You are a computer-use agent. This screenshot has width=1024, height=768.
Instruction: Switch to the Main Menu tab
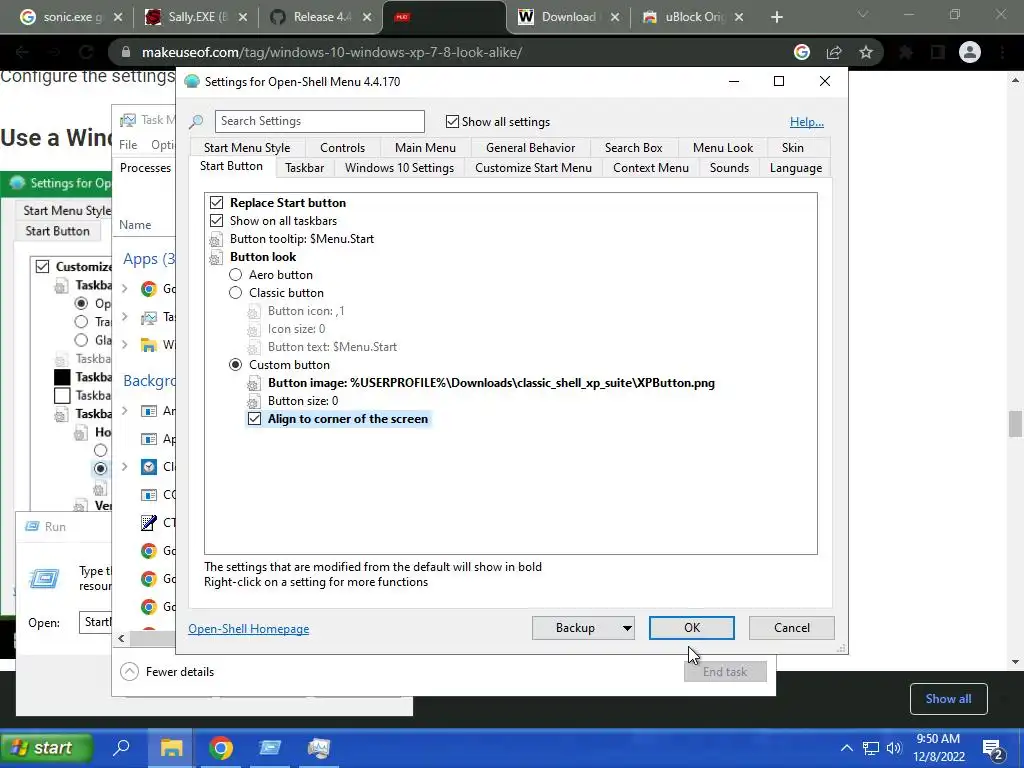point(425,148)
